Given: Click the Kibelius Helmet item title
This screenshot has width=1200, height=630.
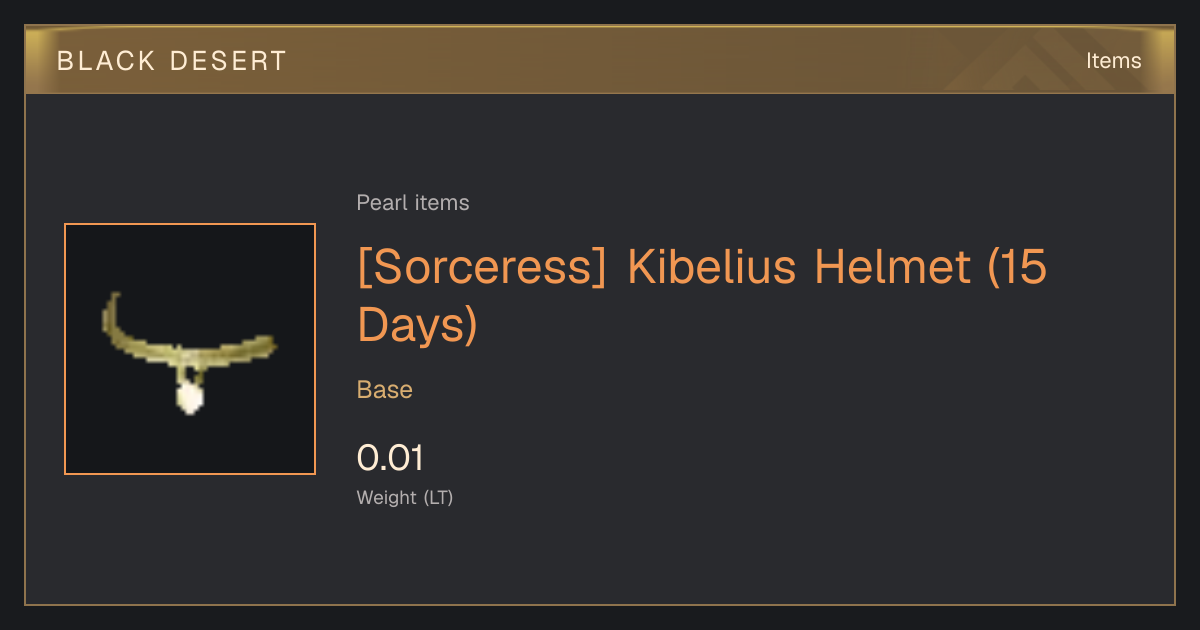Looking at the screenshot, I should (702, 296).
